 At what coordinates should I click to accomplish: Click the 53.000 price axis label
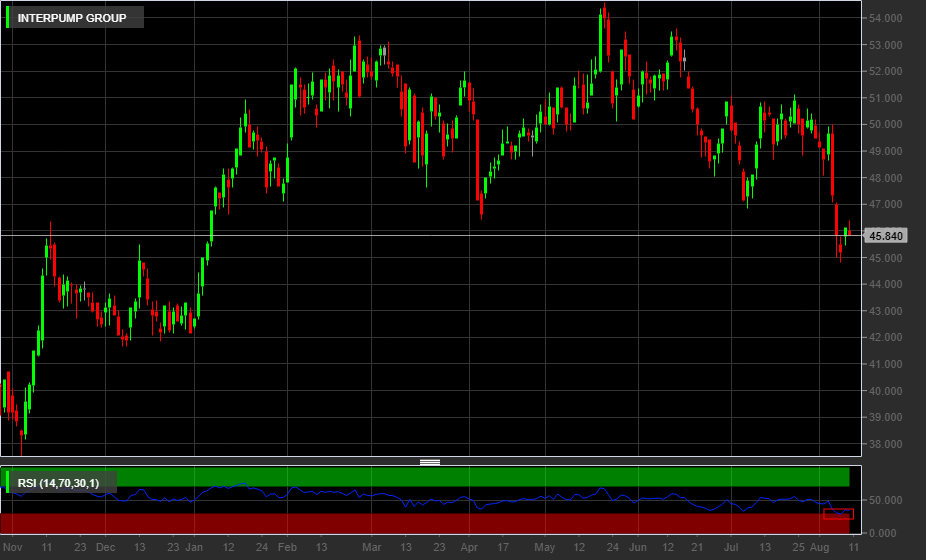pyautogui.click(x=885, y=45)
